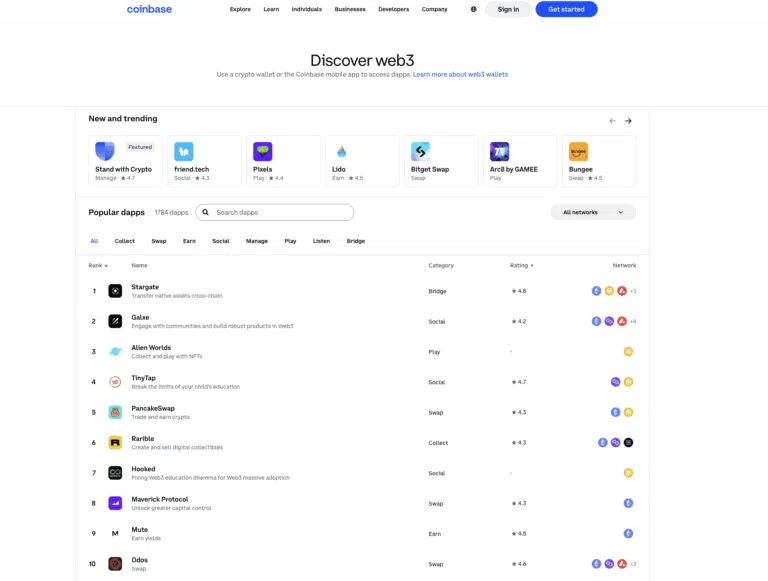Expand the All networks dropdown

tap(593, 212)
